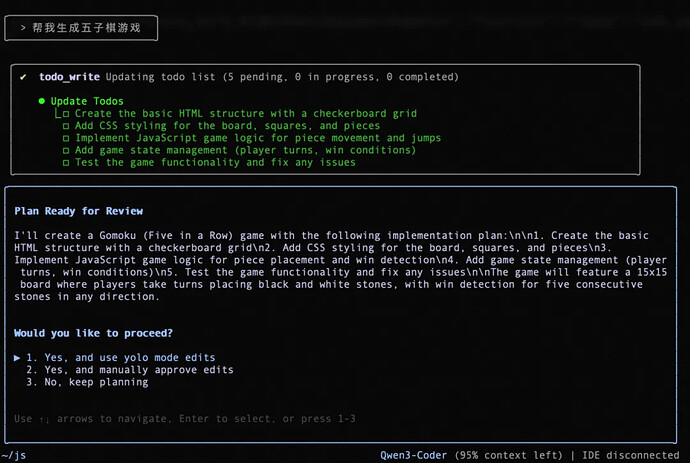Click the tree branch symbol under Update Todos
Image resolution: width=690 pixels, height=463 pixels.
[x=58, y=114]
